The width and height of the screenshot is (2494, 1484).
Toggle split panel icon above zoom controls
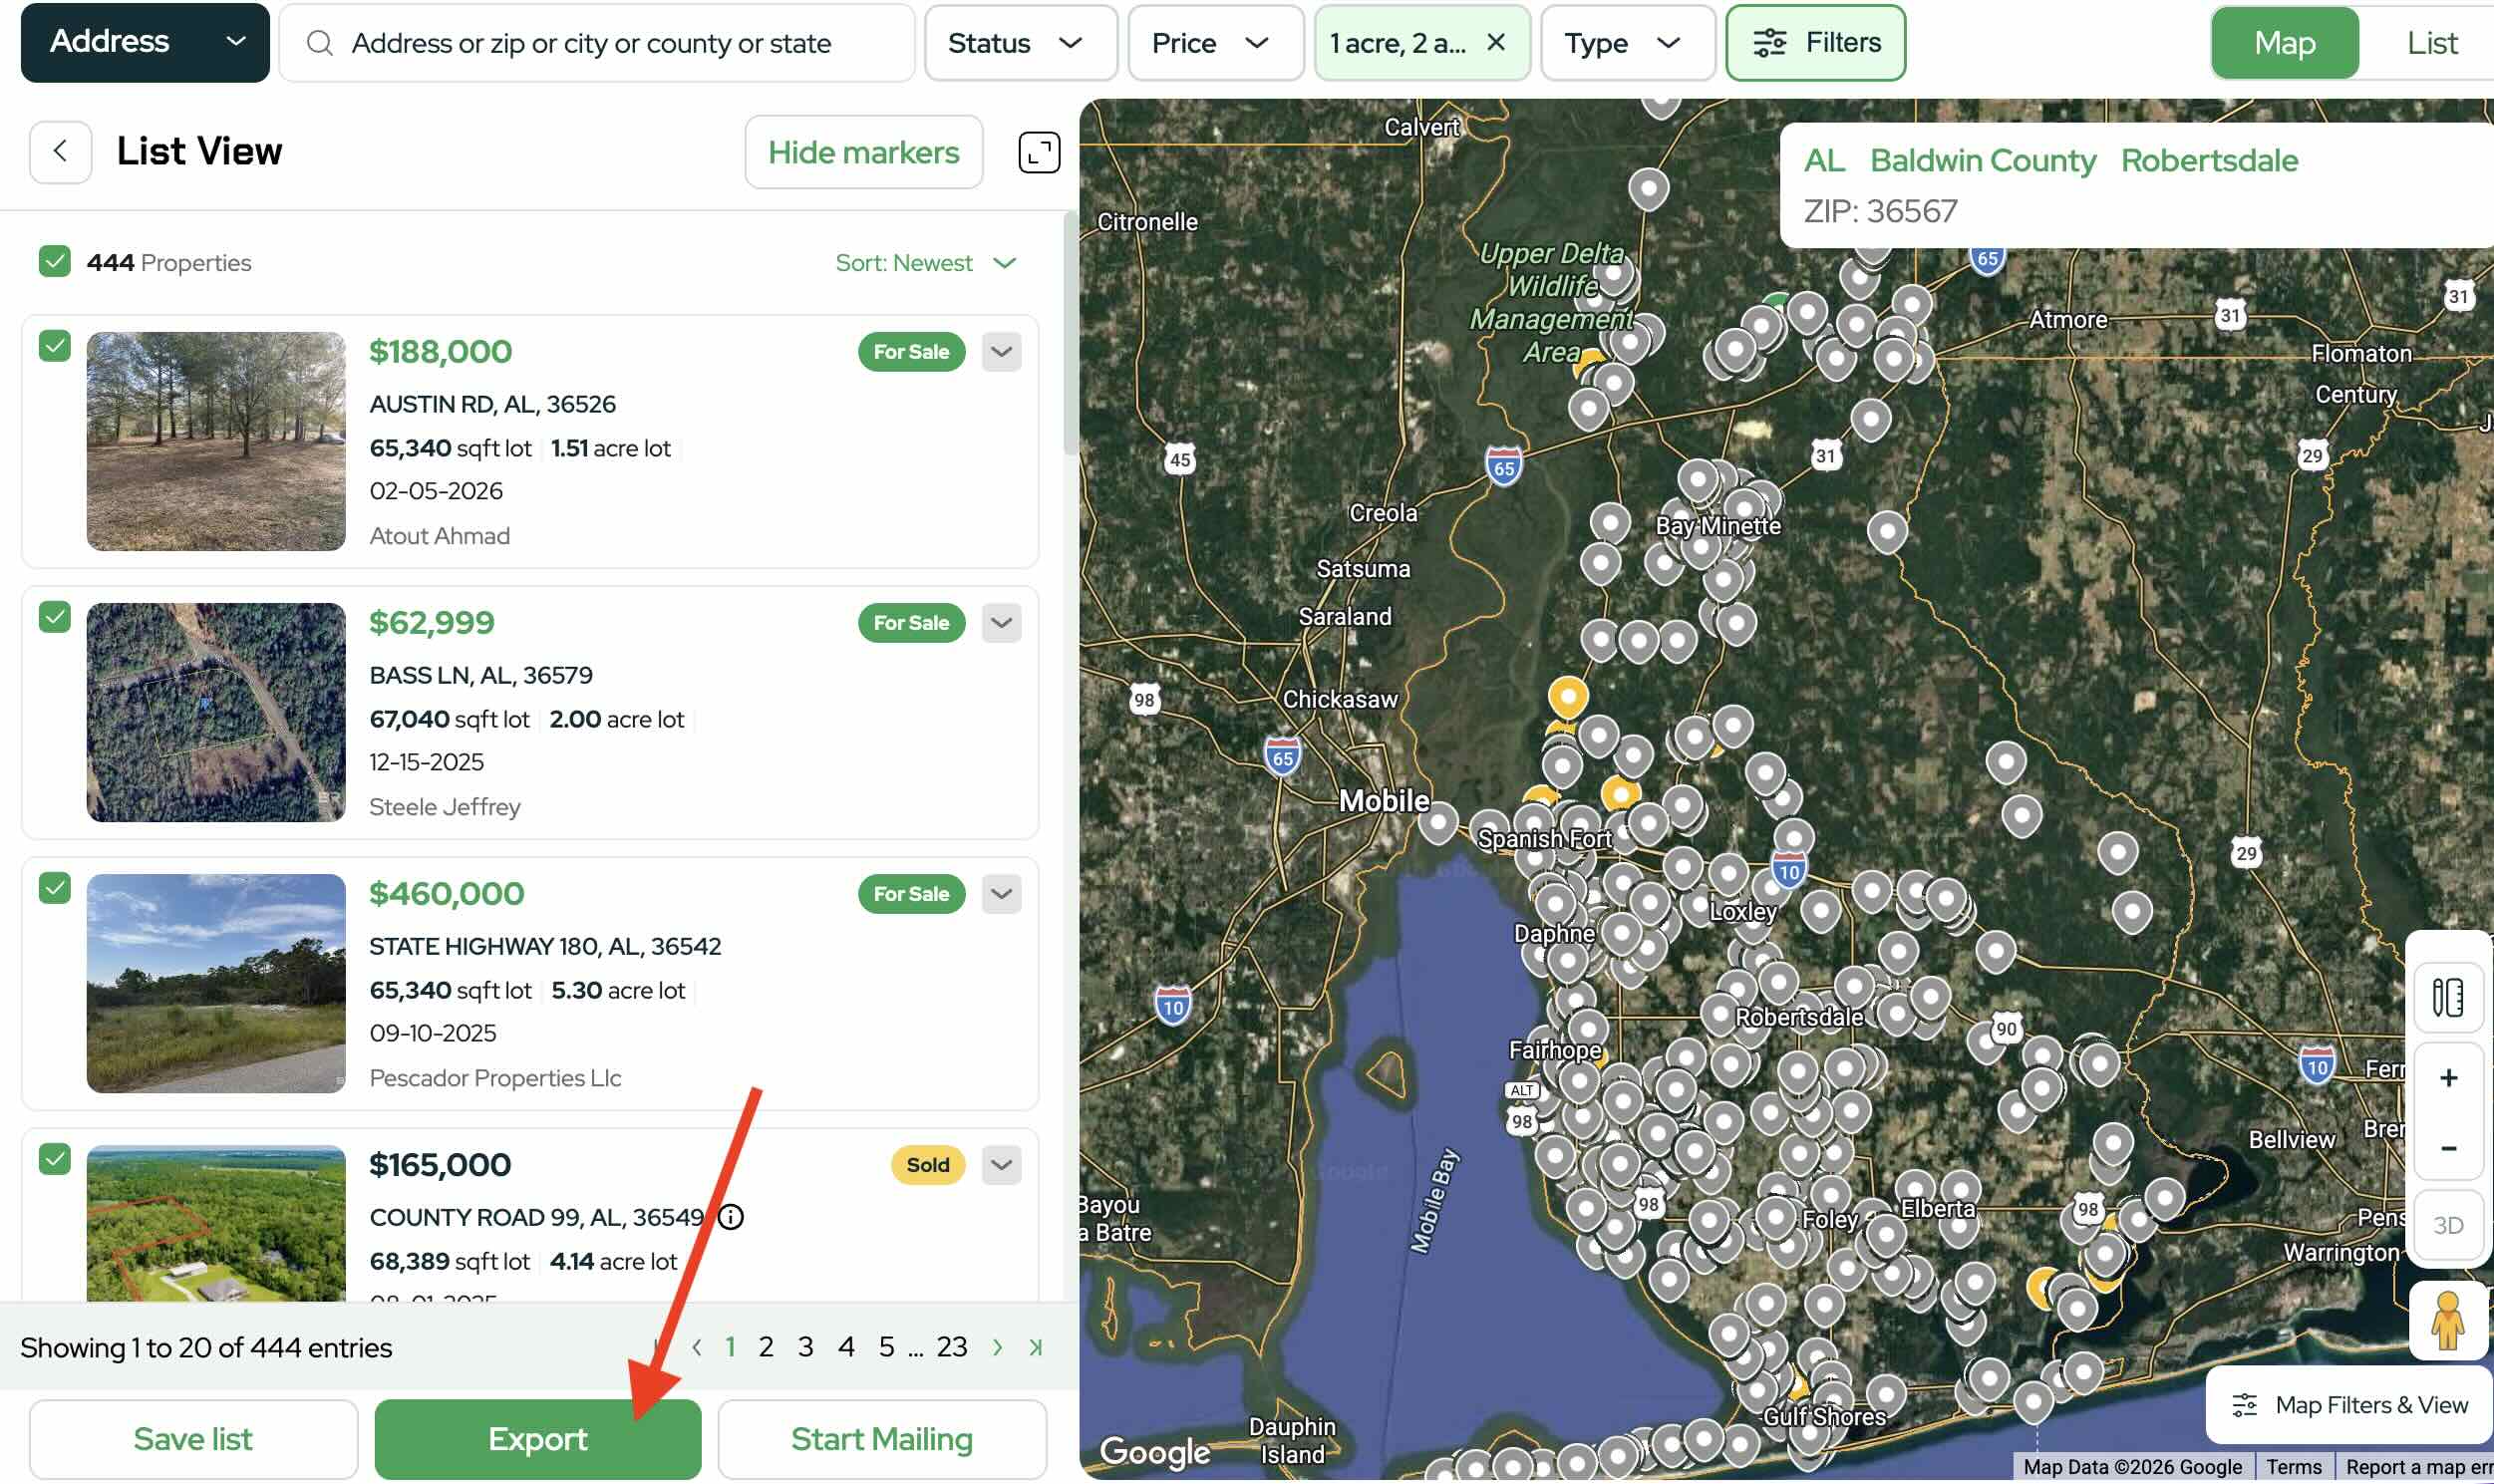coord(2447,997)
